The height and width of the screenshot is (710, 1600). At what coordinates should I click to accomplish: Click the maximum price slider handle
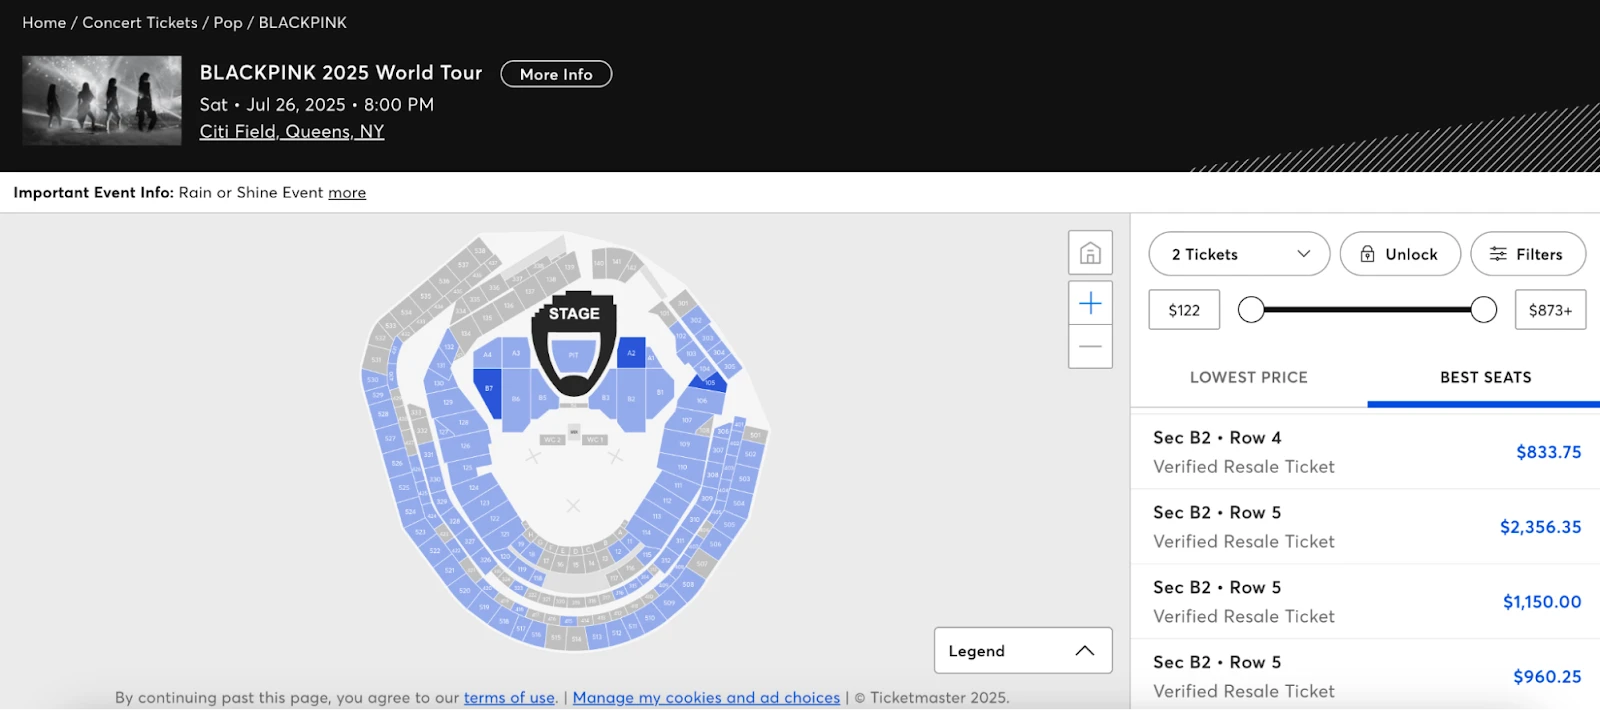click(1484, 310)
